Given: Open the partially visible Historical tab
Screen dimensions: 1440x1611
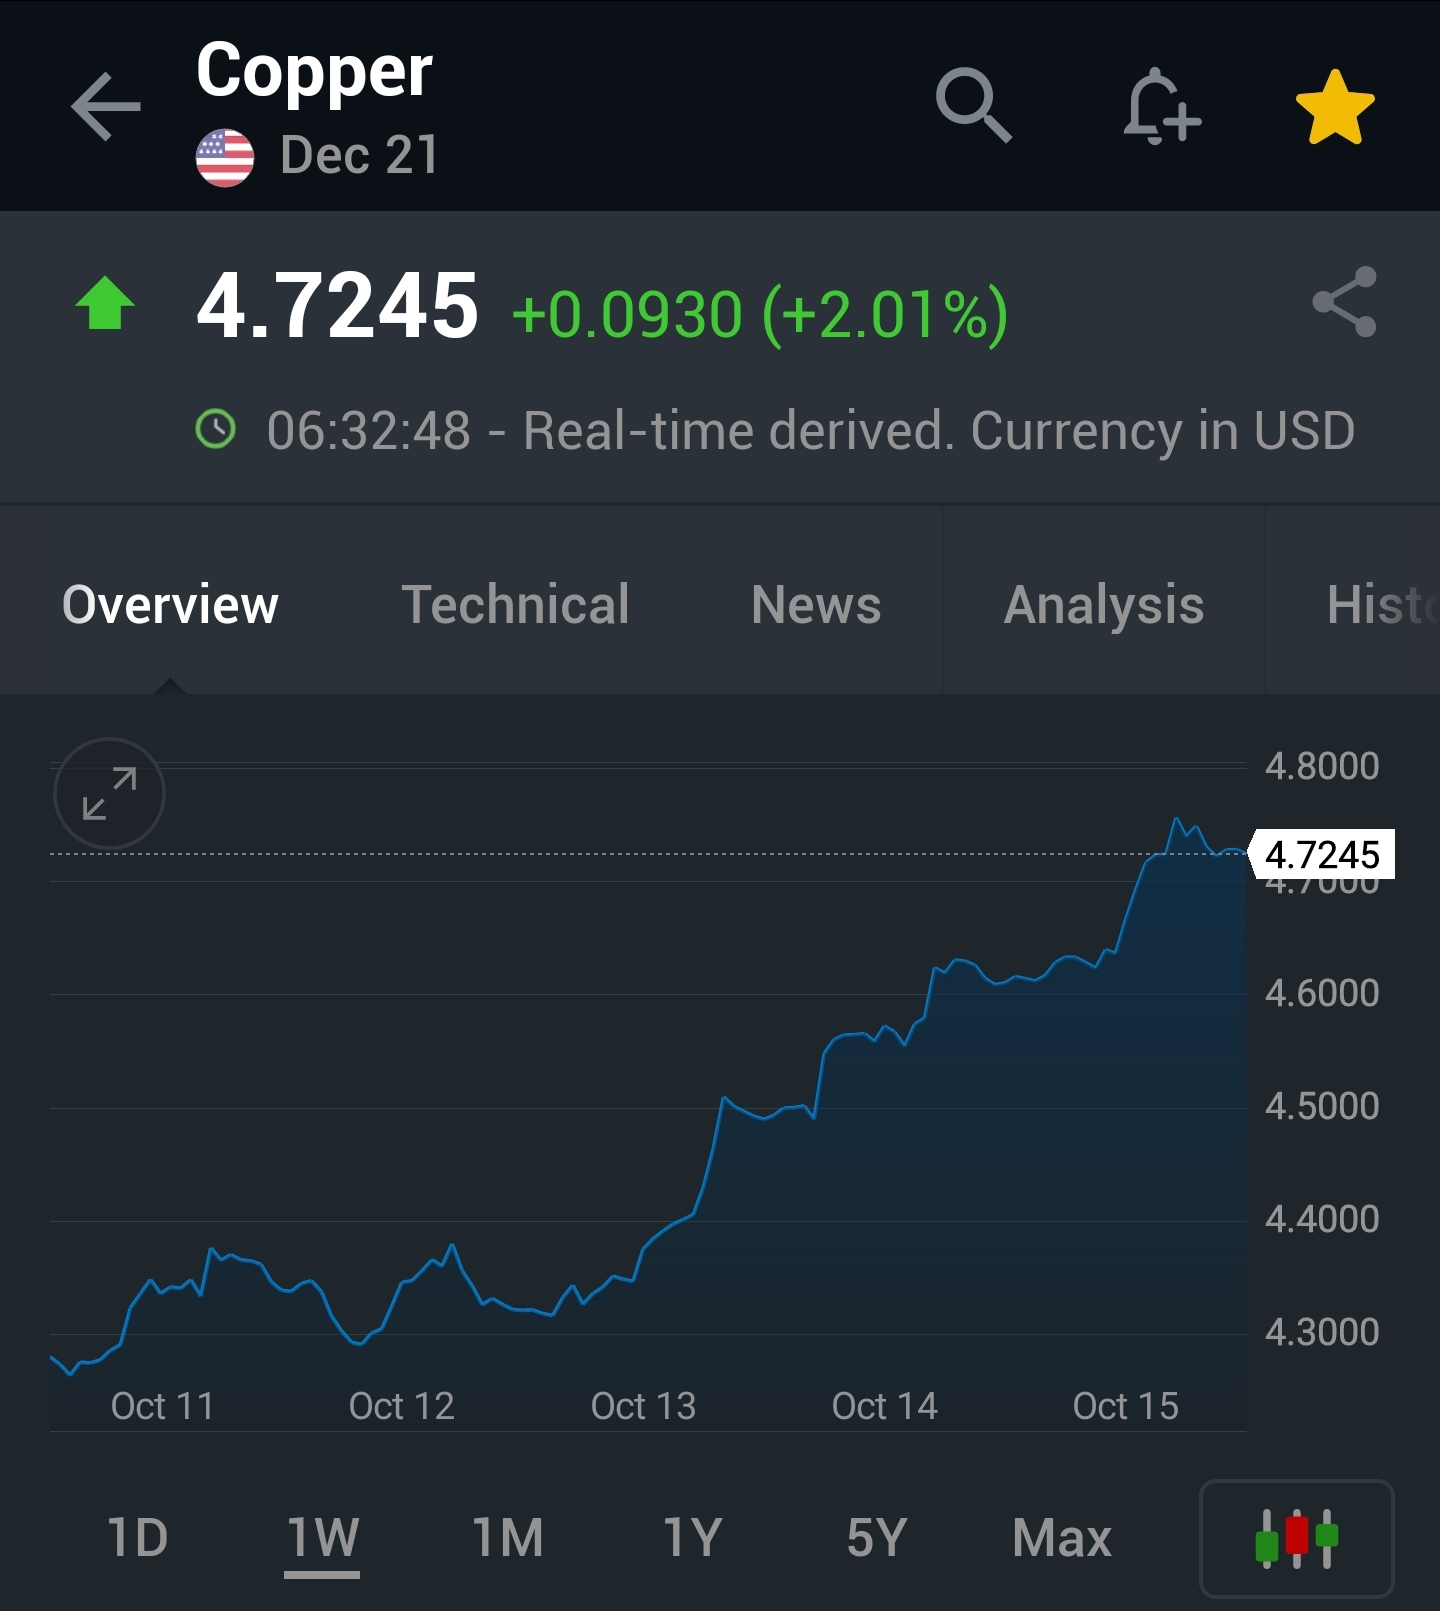Looking at the screenshot, I should coord(1382,604).
